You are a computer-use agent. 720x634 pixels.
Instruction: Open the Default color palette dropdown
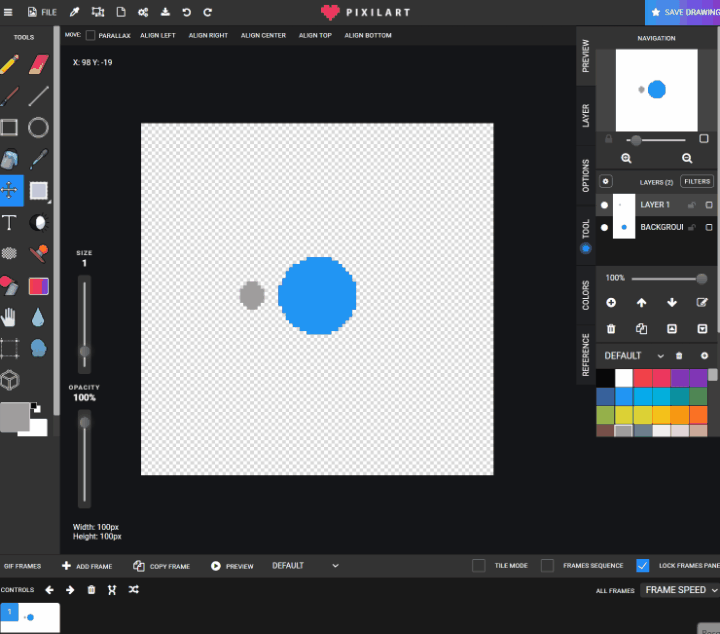[634, 356]
